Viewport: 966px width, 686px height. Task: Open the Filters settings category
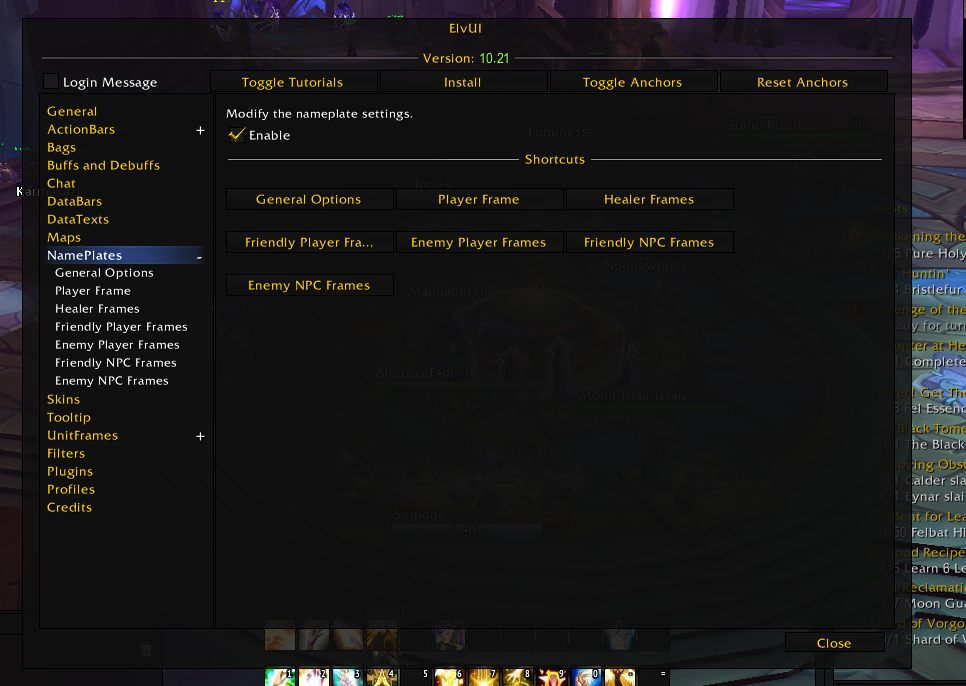(x=66, y=453)
